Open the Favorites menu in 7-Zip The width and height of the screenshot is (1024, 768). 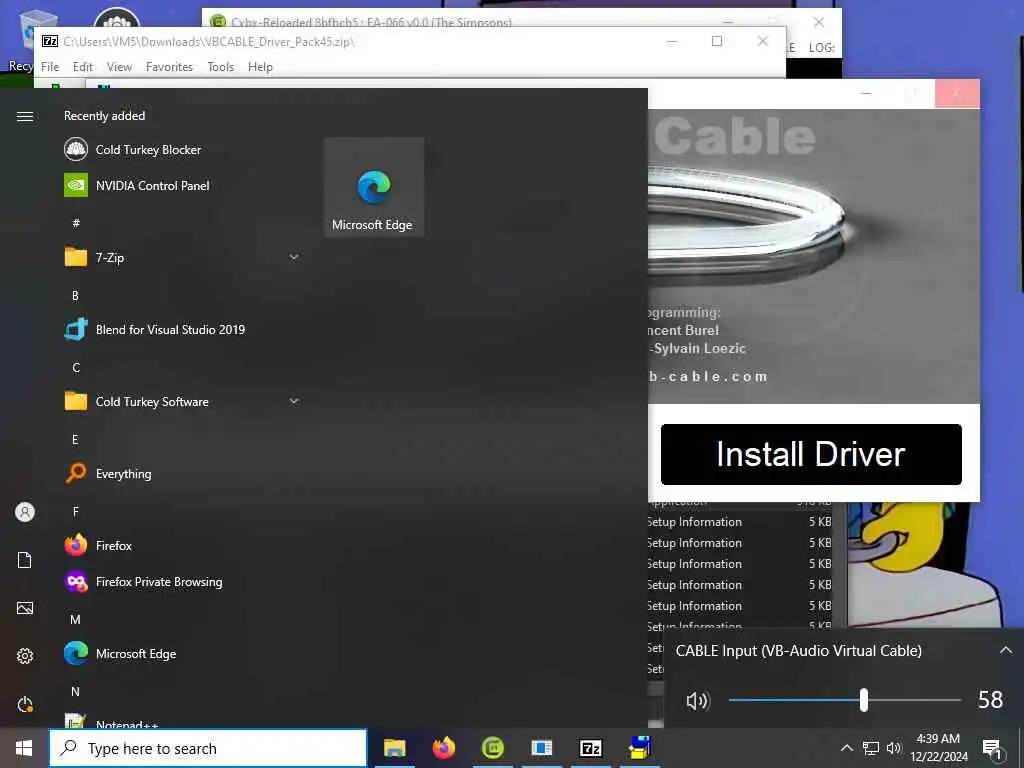pos(169,67)
